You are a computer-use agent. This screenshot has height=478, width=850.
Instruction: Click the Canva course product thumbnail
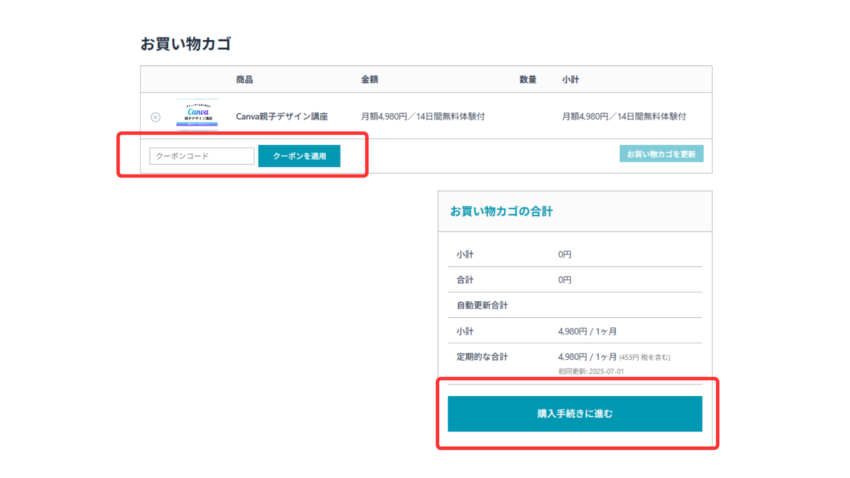coord(196,115)
